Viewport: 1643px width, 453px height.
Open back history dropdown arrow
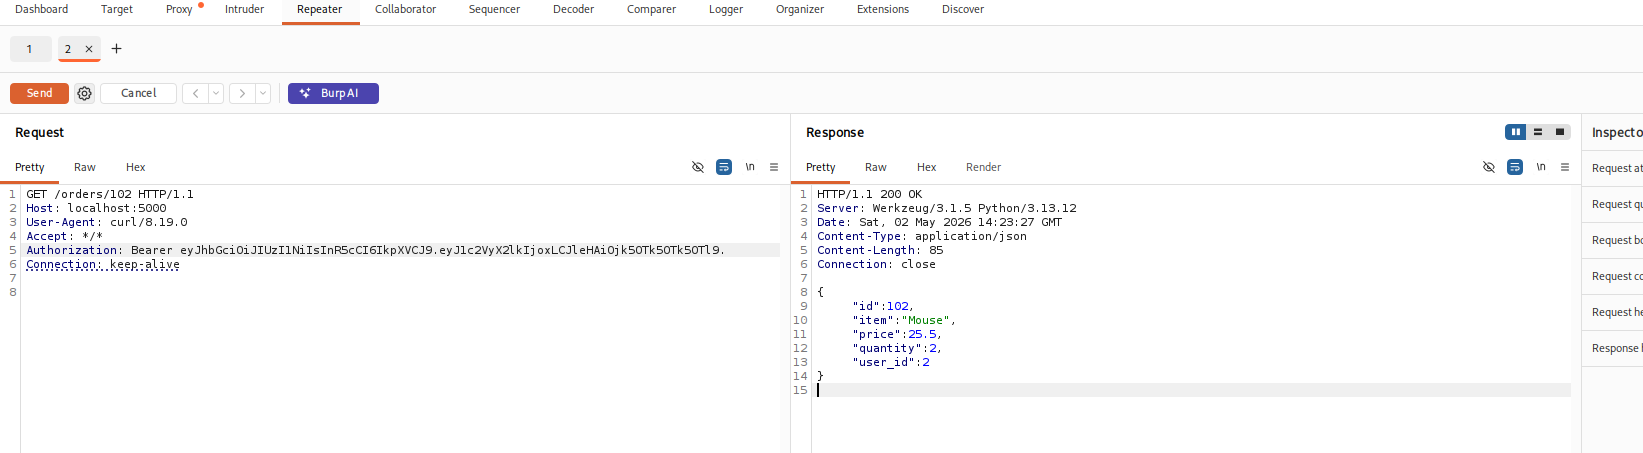[216, 93]
